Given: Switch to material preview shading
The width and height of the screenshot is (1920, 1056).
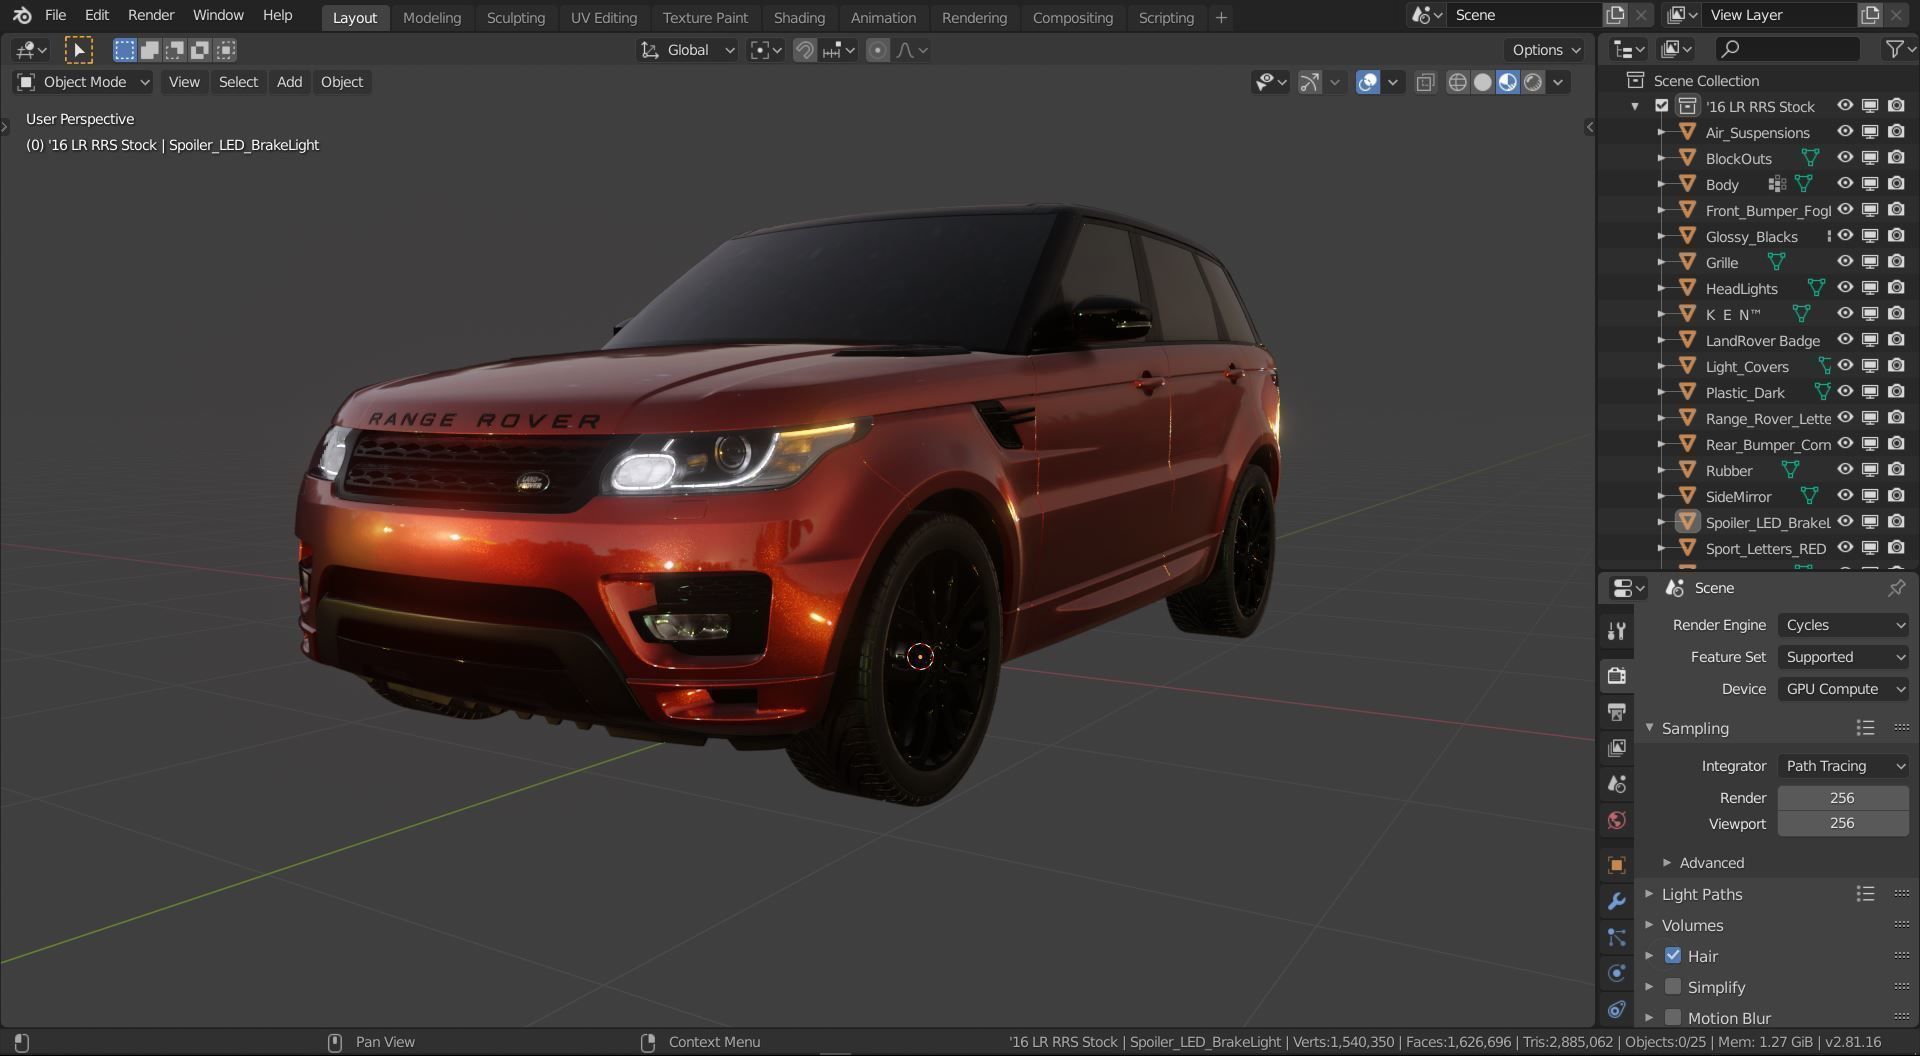Looking at the screenshot, I should click(x=1508, y=82).
